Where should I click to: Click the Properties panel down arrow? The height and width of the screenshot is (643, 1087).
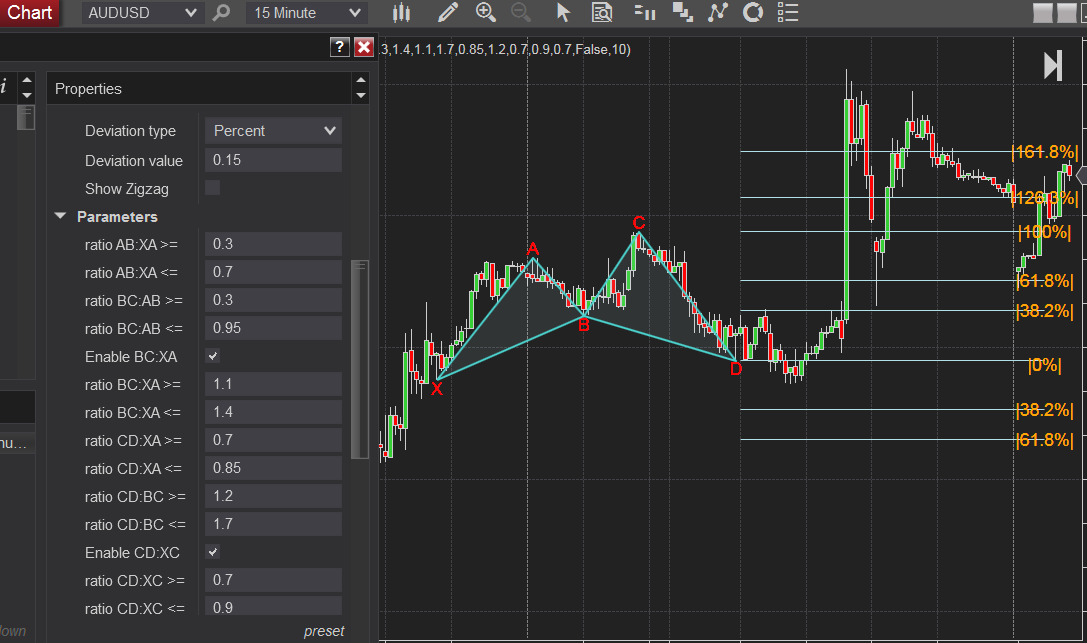[360, 96]
